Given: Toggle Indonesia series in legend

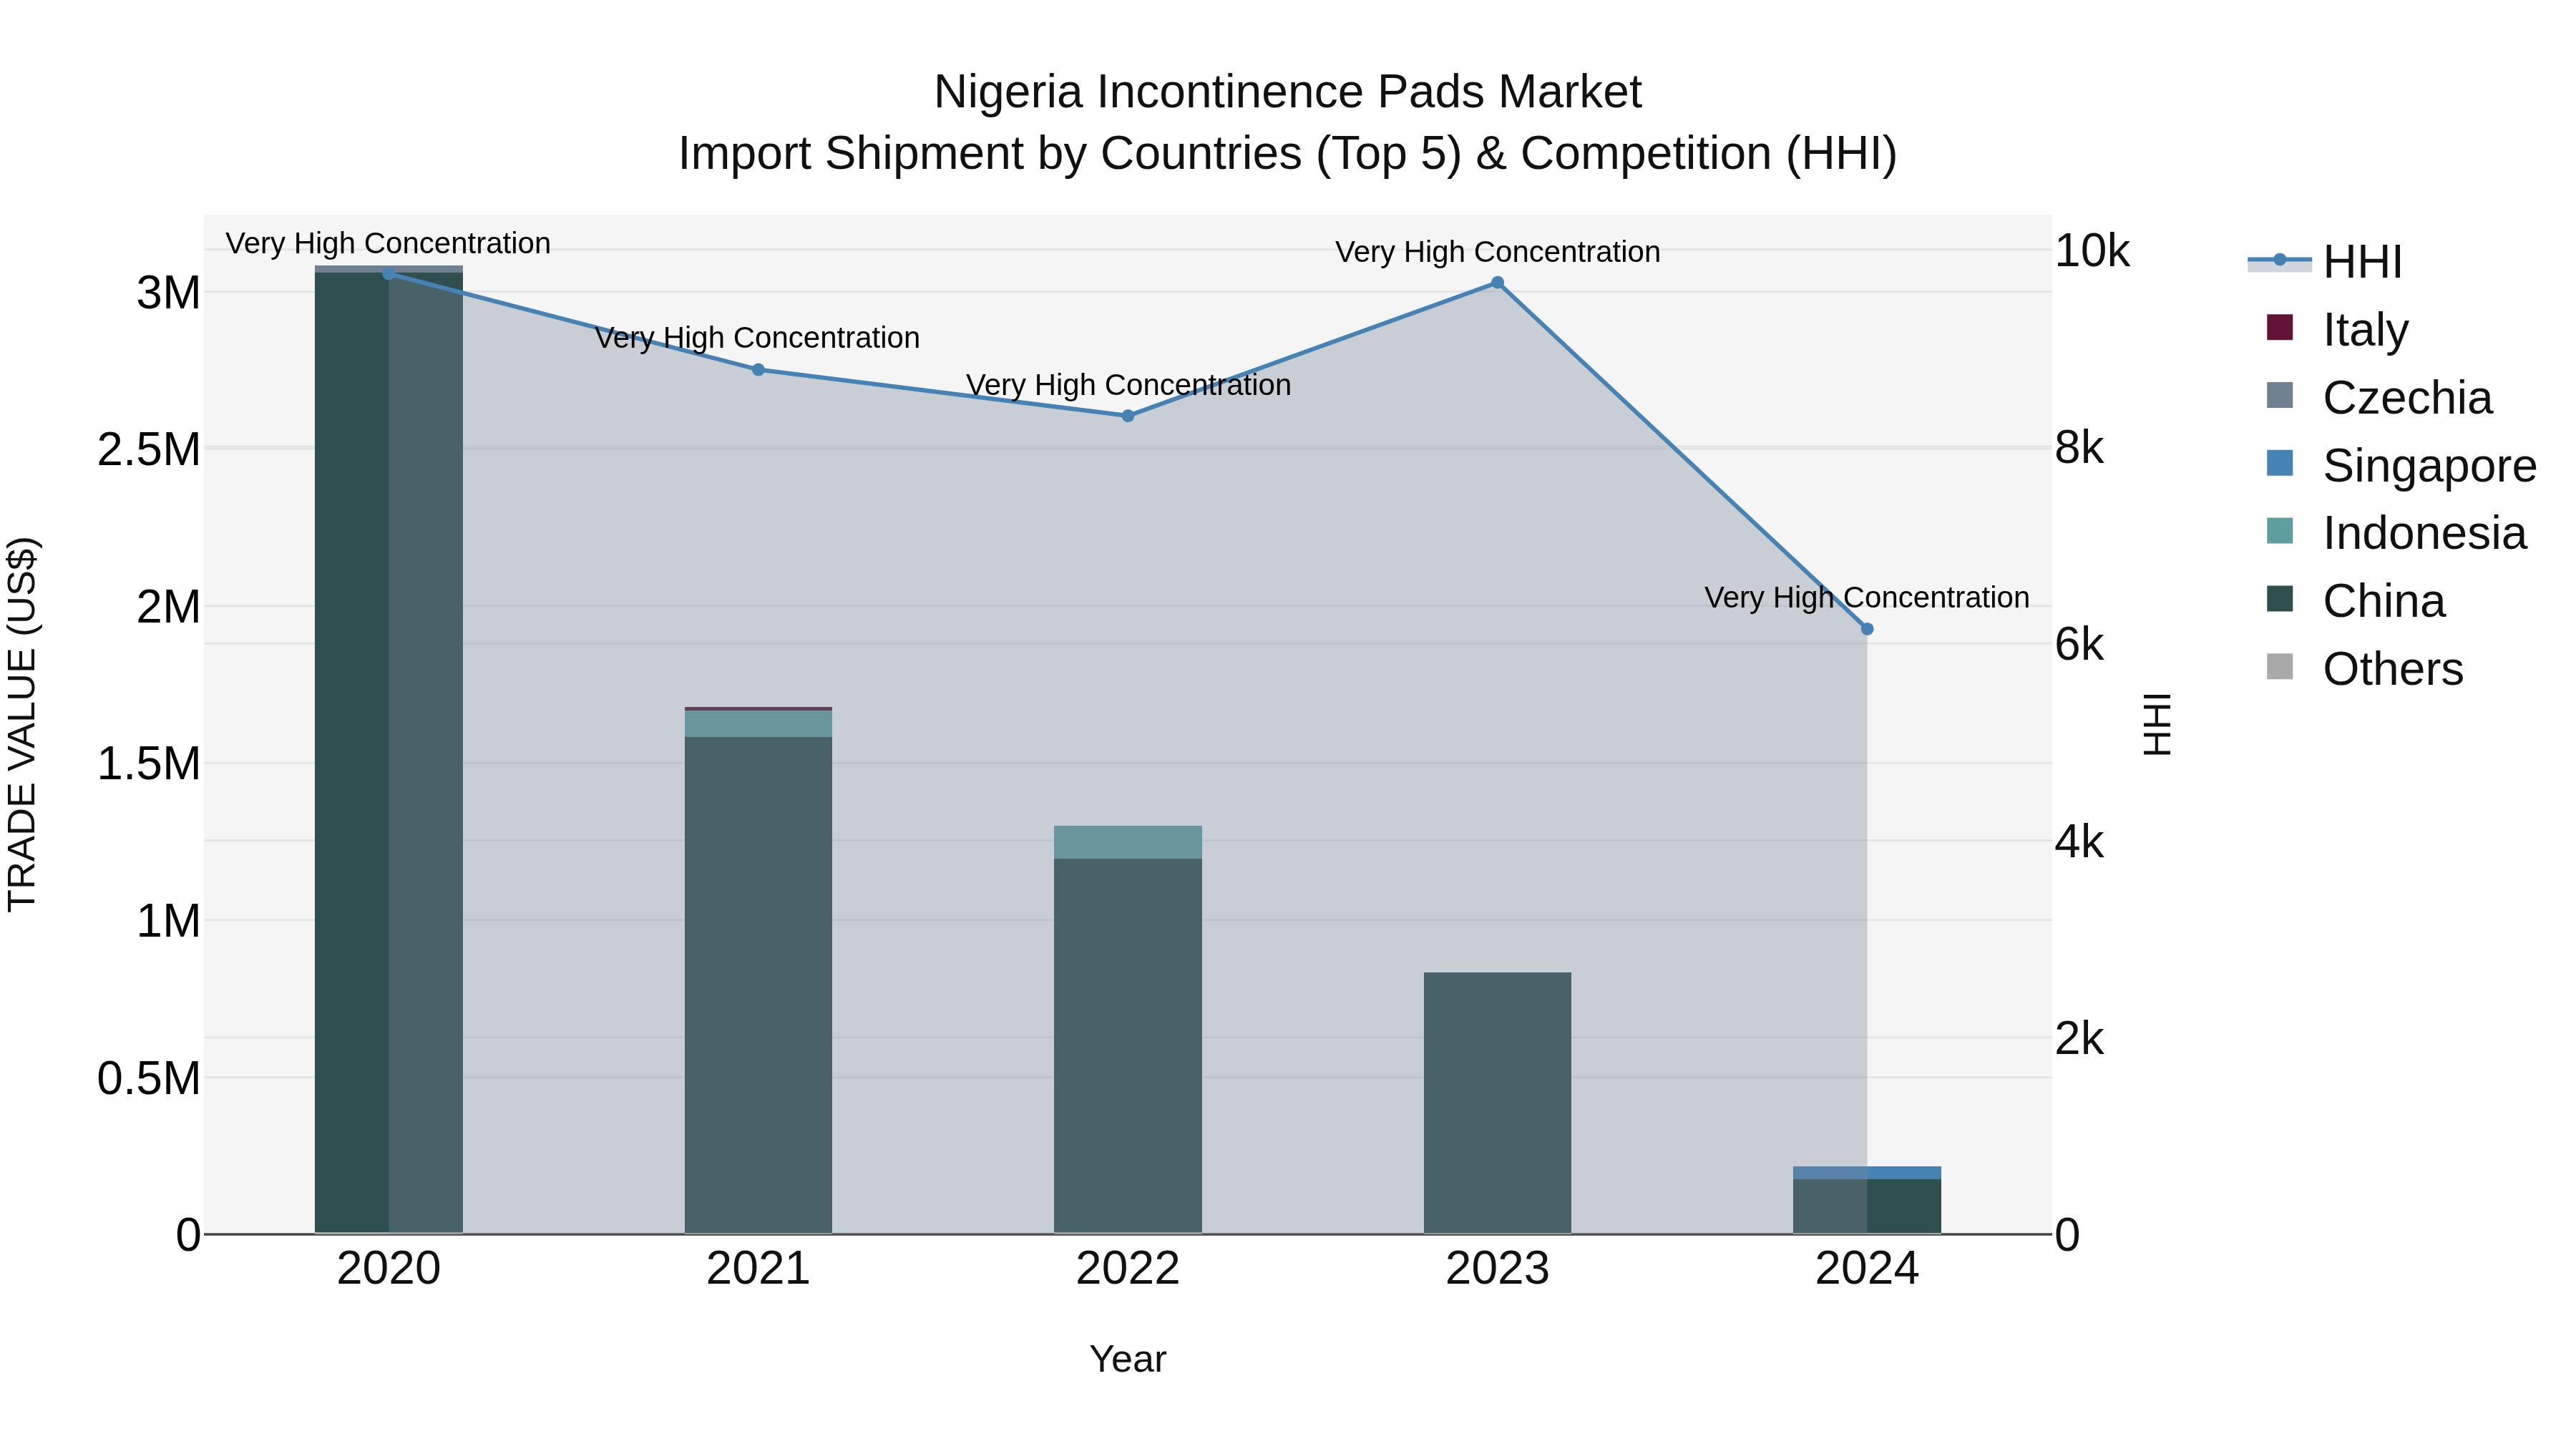Looking at the screenshot, I should pyautogui.click(x=2396, y=533).
